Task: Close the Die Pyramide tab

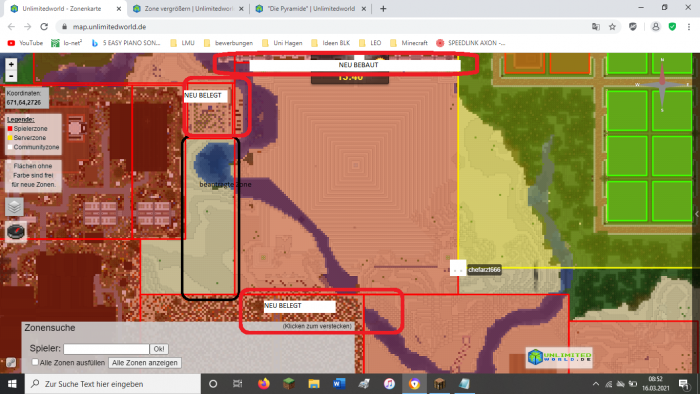Action: coord(364,8)
